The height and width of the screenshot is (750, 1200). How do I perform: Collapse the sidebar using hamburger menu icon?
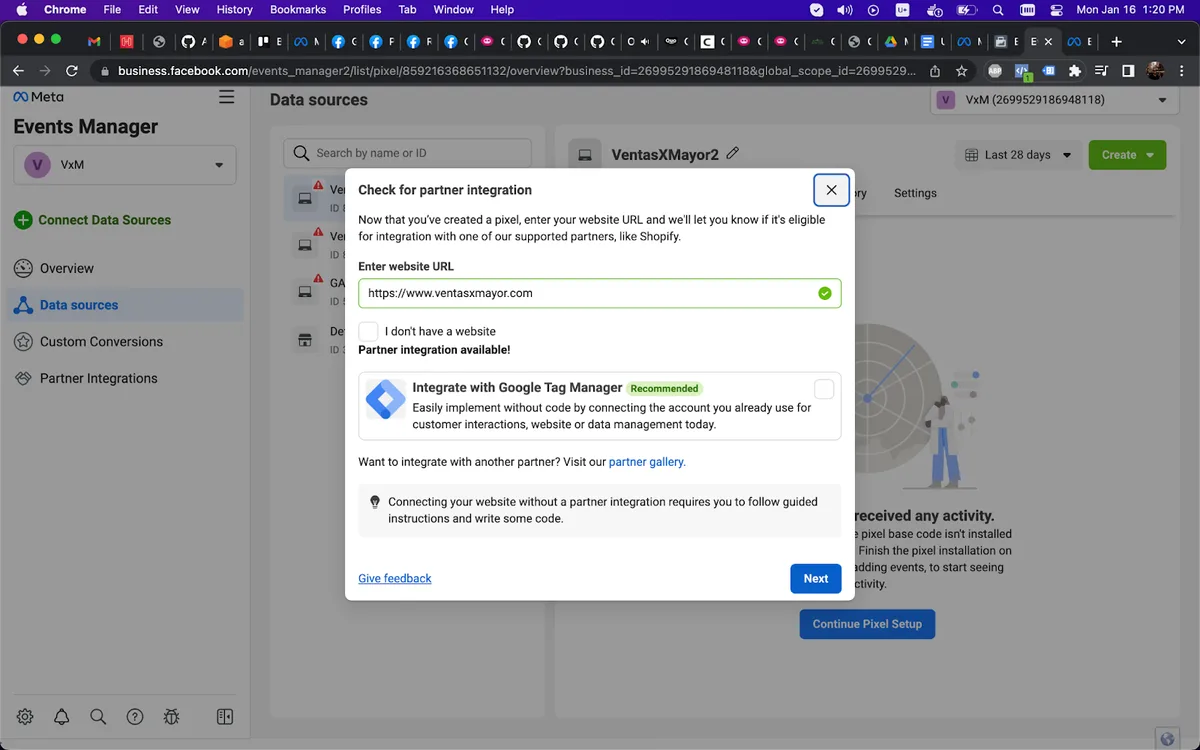tap(227, 97)
